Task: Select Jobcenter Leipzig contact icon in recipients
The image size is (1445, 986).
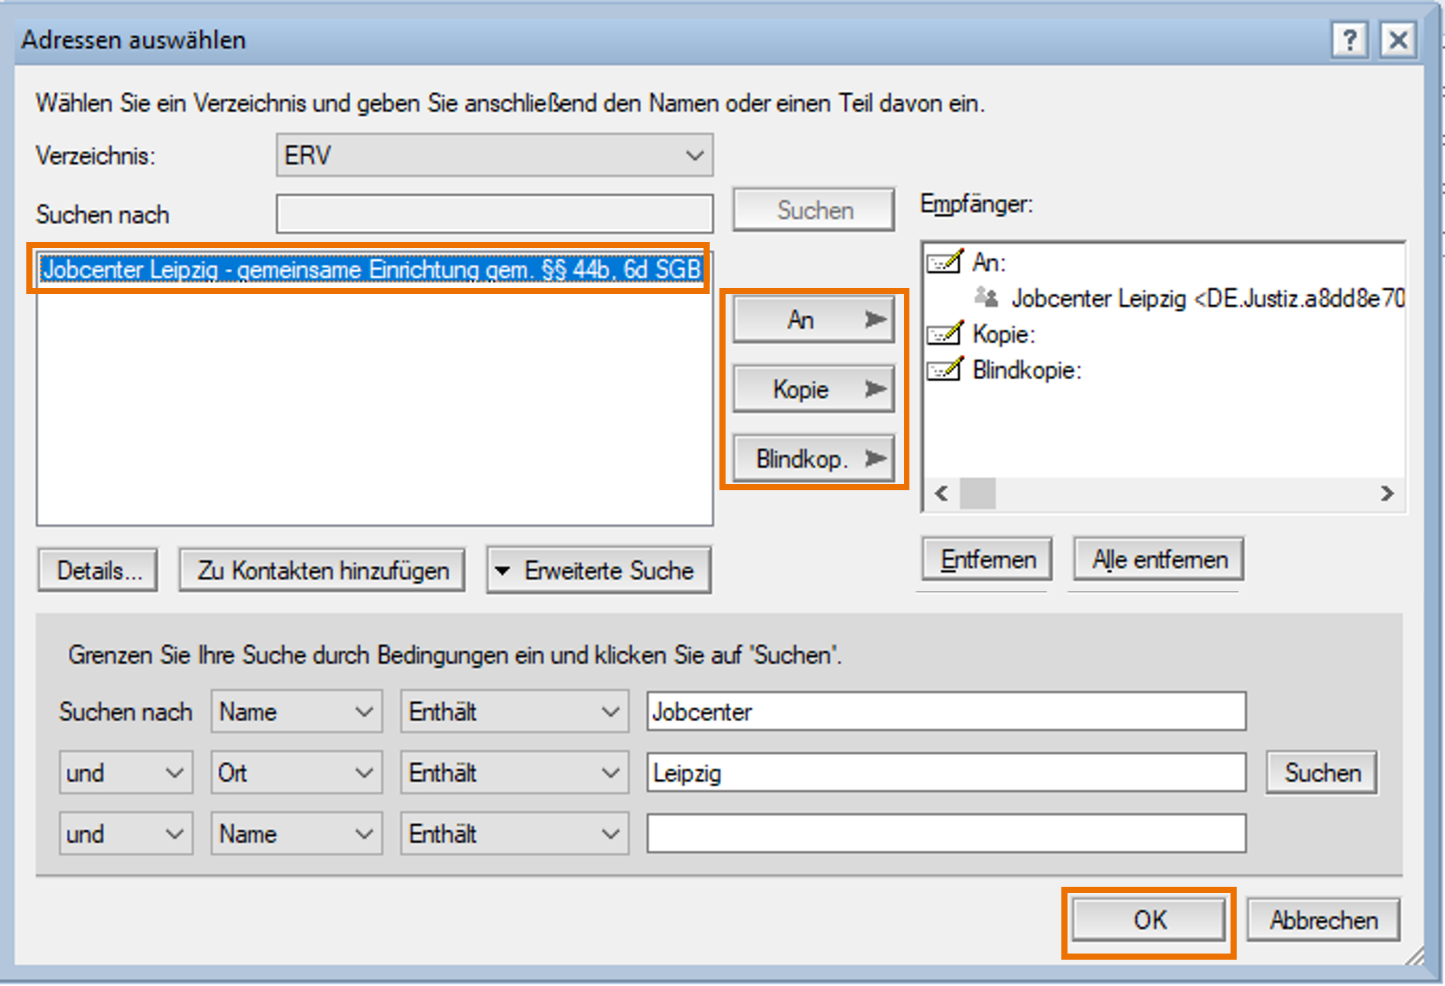Action: [986, 298]
